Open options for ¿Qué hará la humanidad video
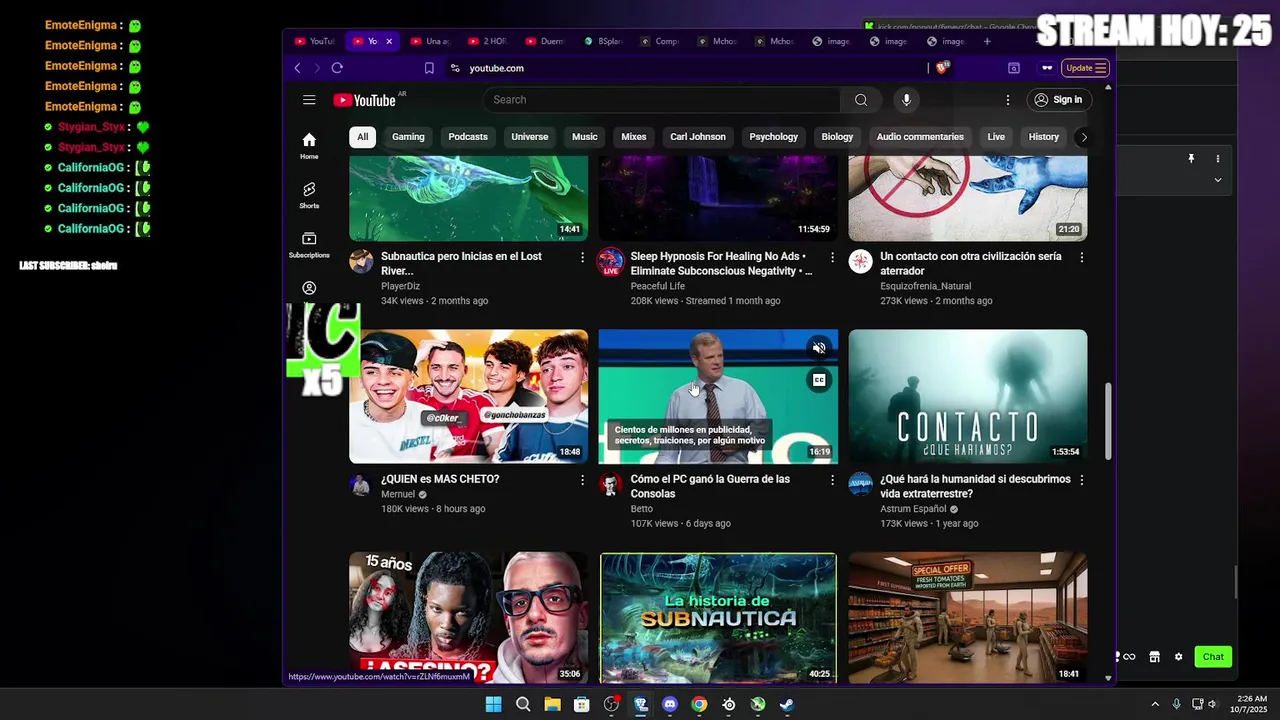 pyautogui.click(x=1081, y=480)
